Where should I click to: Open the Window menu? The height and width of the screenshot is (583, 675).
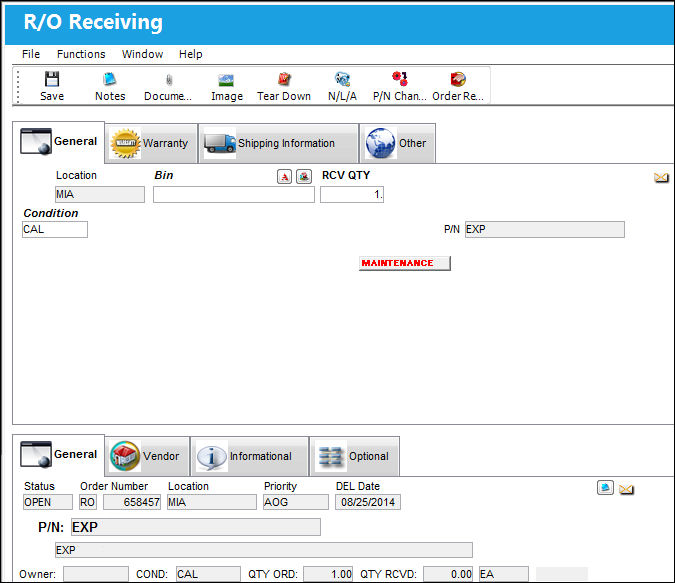coord(142,54)
